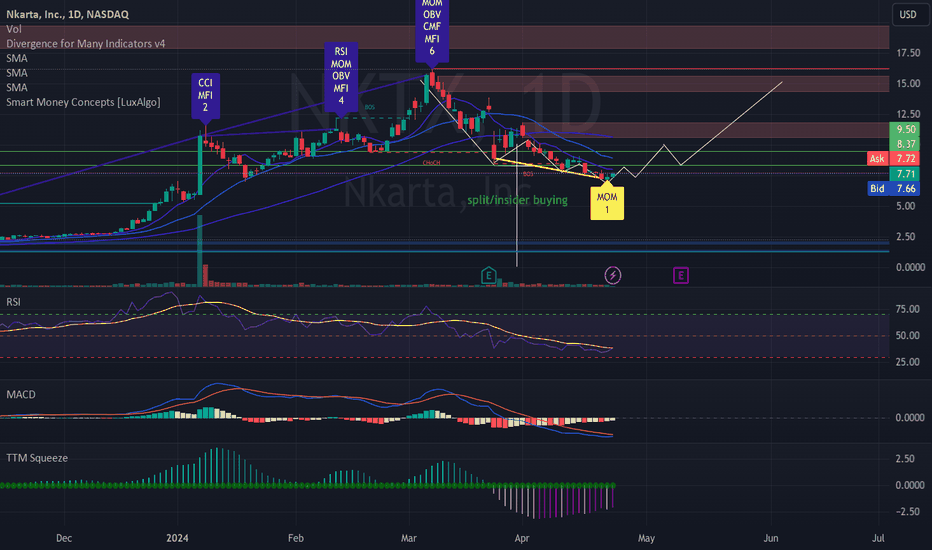Click the MOM OBV CMF MFI 6 label
Viewport: 932px width, 550px height.
pyautogui.click(x=432, y=30)
